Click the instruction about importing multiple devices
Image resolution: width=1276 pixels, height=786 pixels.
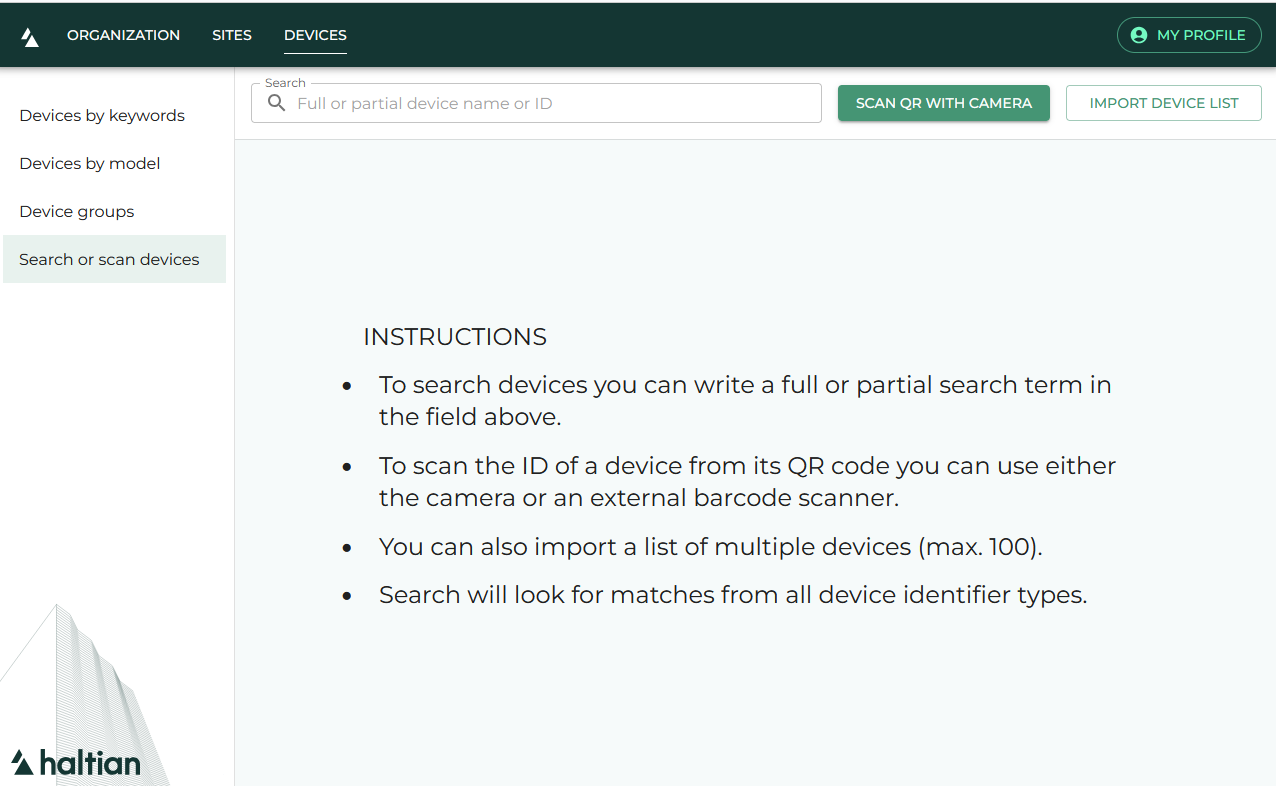pos(711,547)
